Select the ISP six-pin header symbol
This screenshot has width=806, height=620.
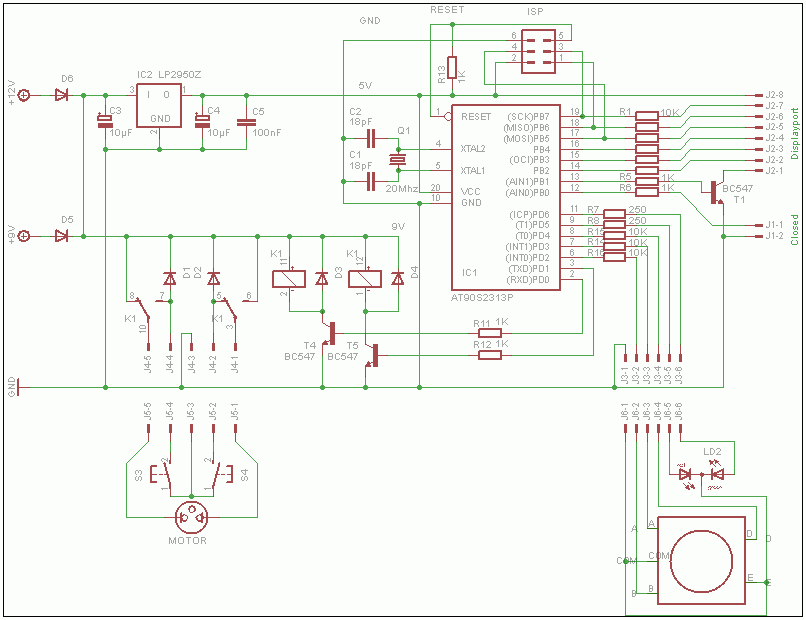[x=538, y=51]
